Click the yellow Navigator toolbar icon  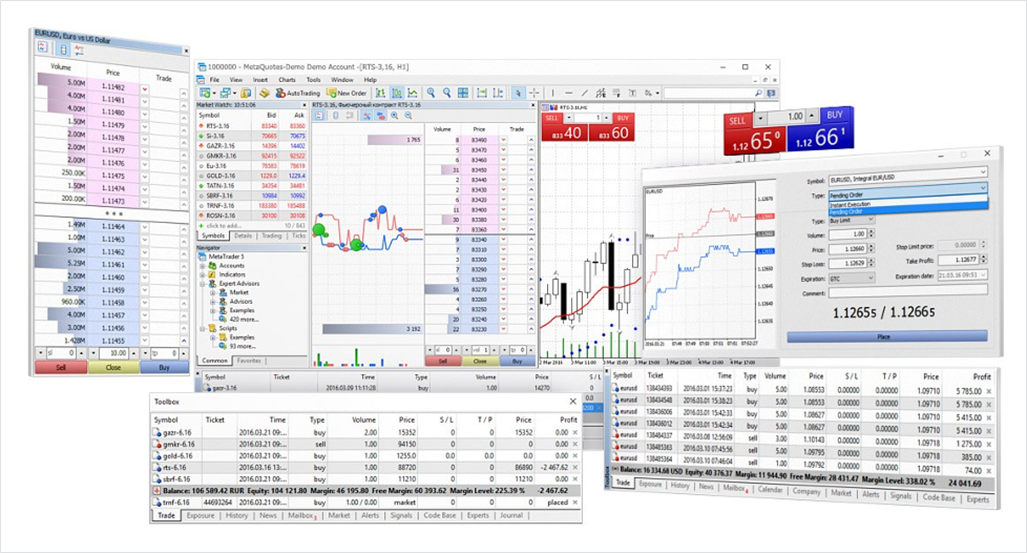[264, 93]
